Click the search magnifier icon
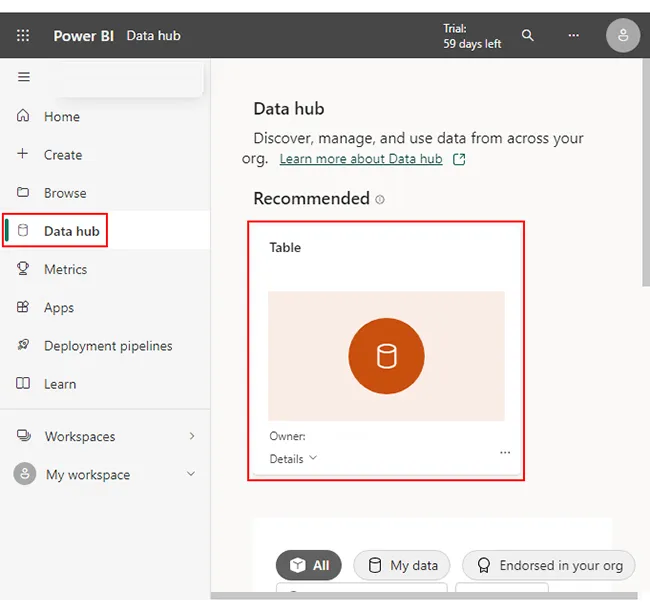This screenshot has width=650, height=612. [x=528, y=36]
